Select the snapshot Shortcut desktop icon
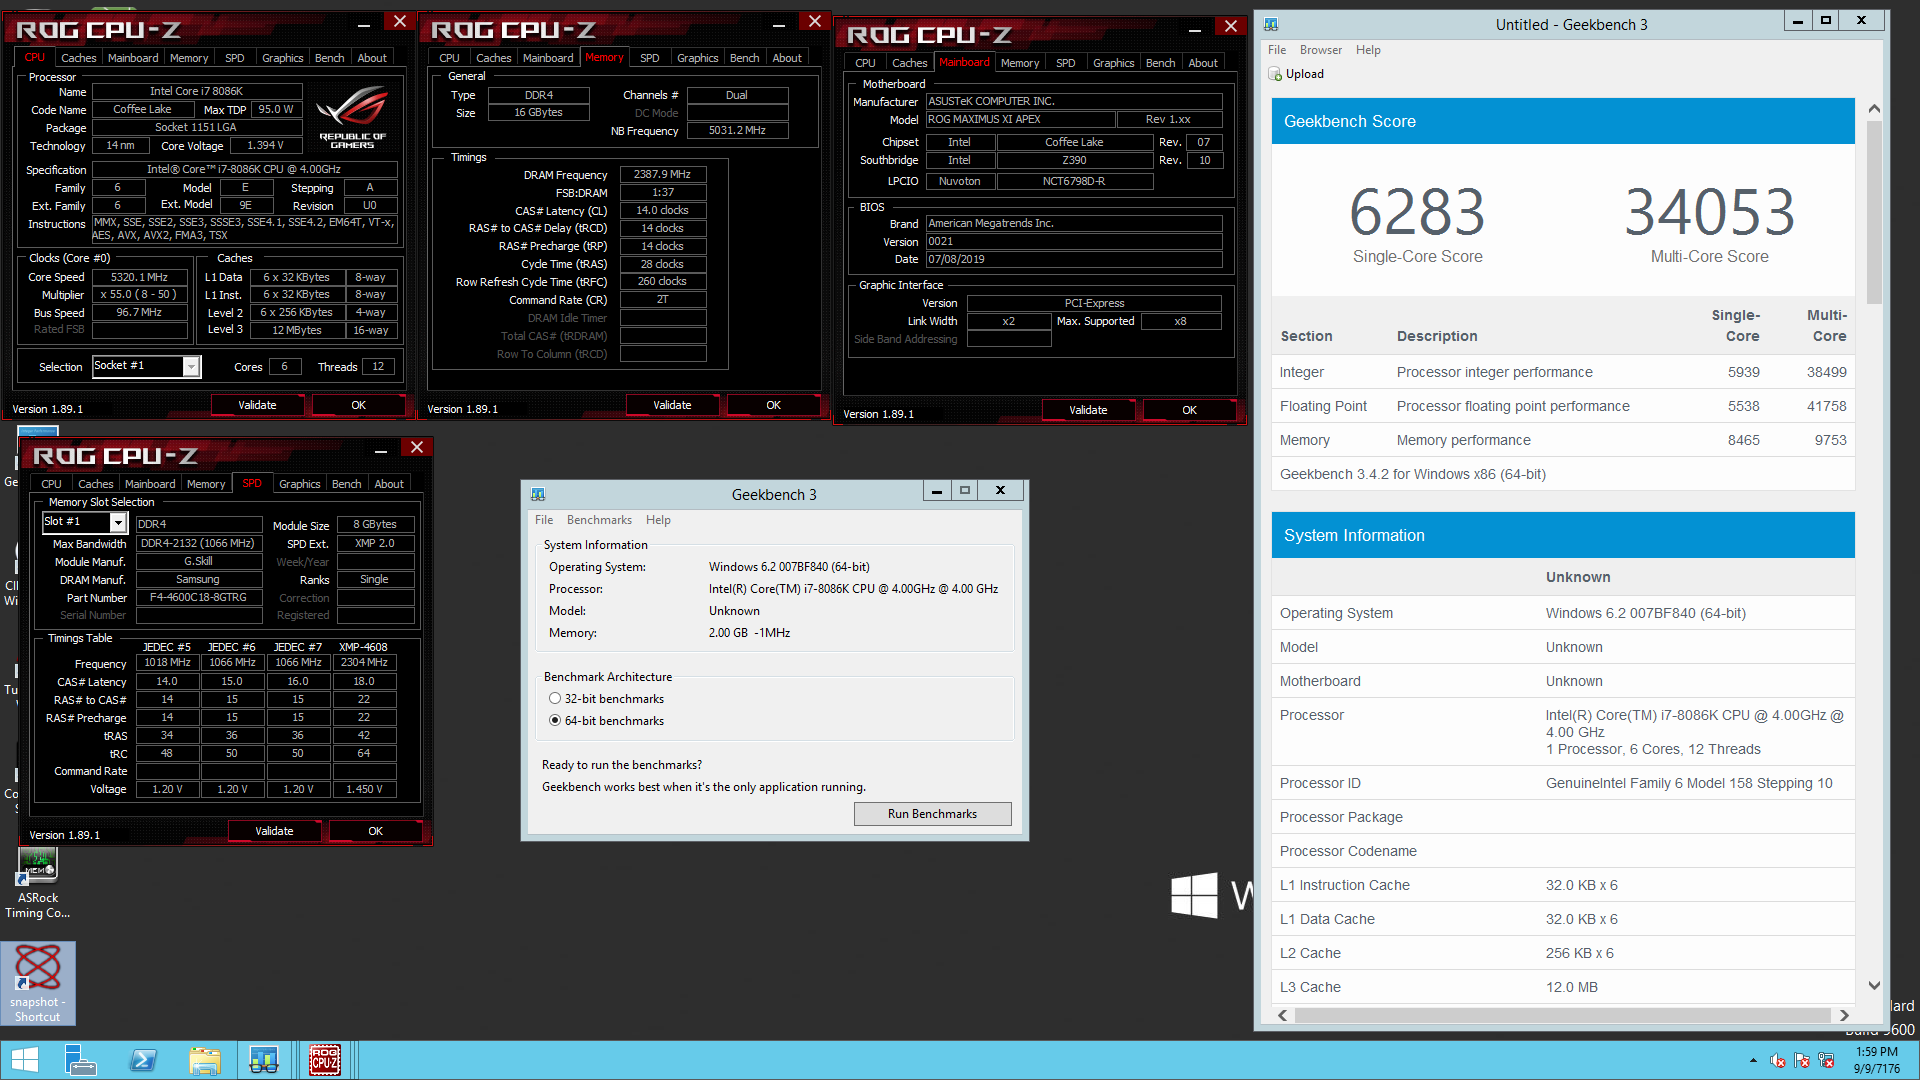Image resolution: width=1920 pixels, height=1080 pixels. pyautogui.click(x=37, y=983)
